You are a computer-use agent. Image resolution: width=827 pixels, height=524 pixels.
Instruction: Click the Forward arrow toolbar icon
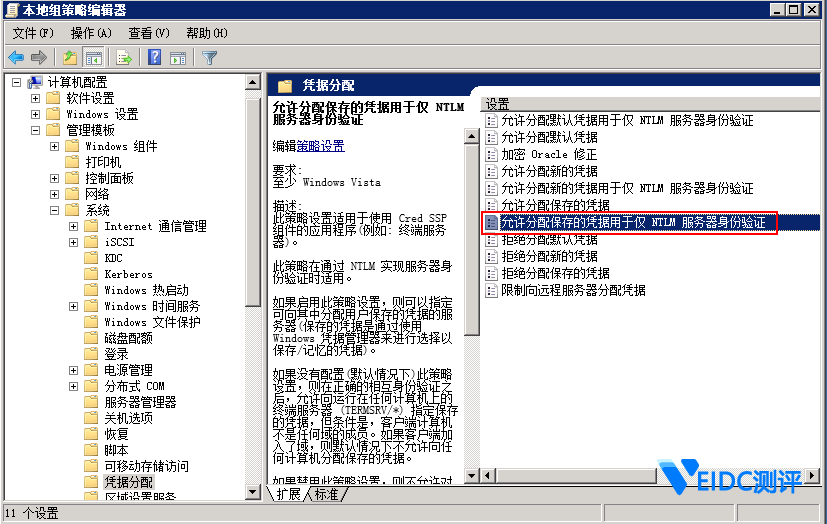click(39, 57)
